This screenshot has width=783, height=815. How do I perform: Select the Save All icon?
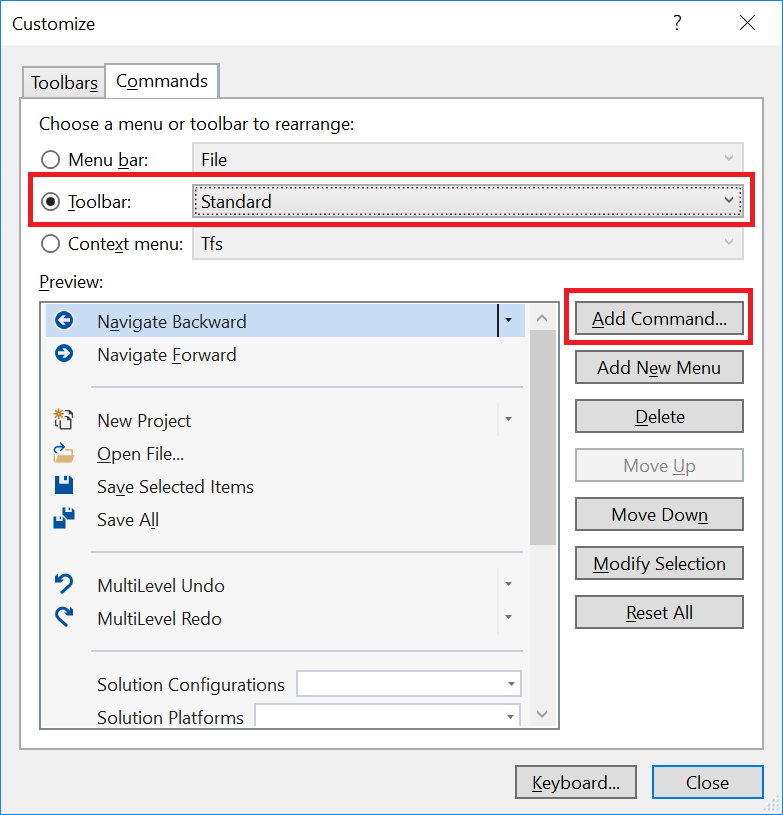click(x=64, y=519)
